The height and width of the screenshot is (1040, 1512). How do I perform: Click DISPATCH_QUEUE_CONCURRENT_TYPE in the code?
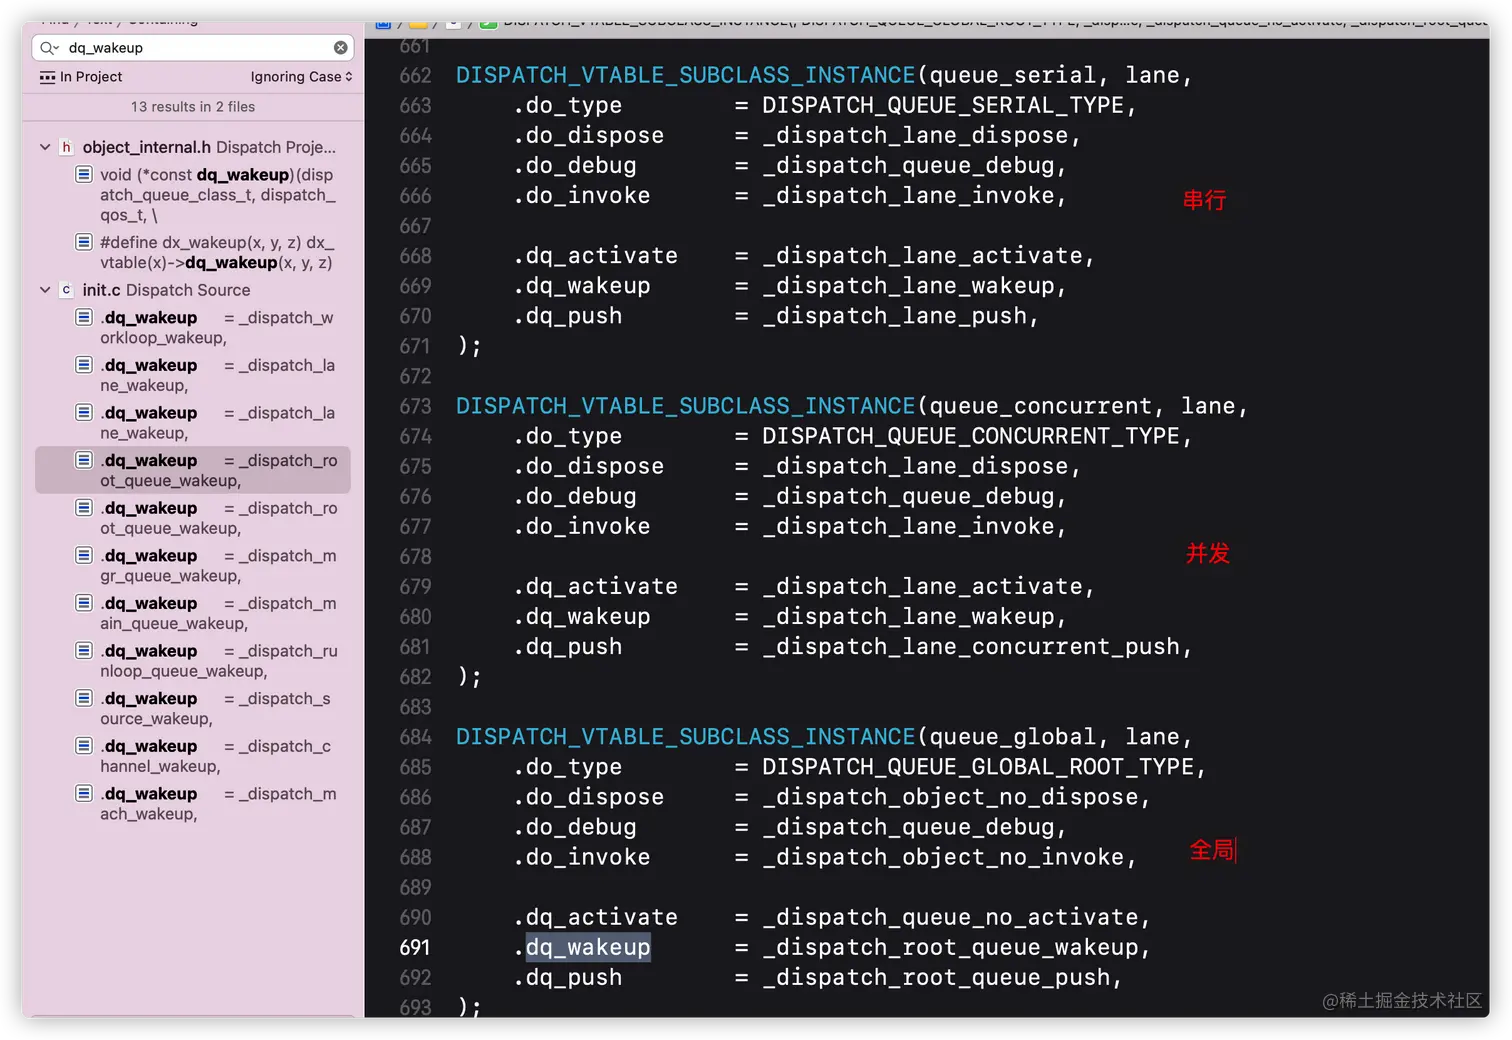[970, 436]
